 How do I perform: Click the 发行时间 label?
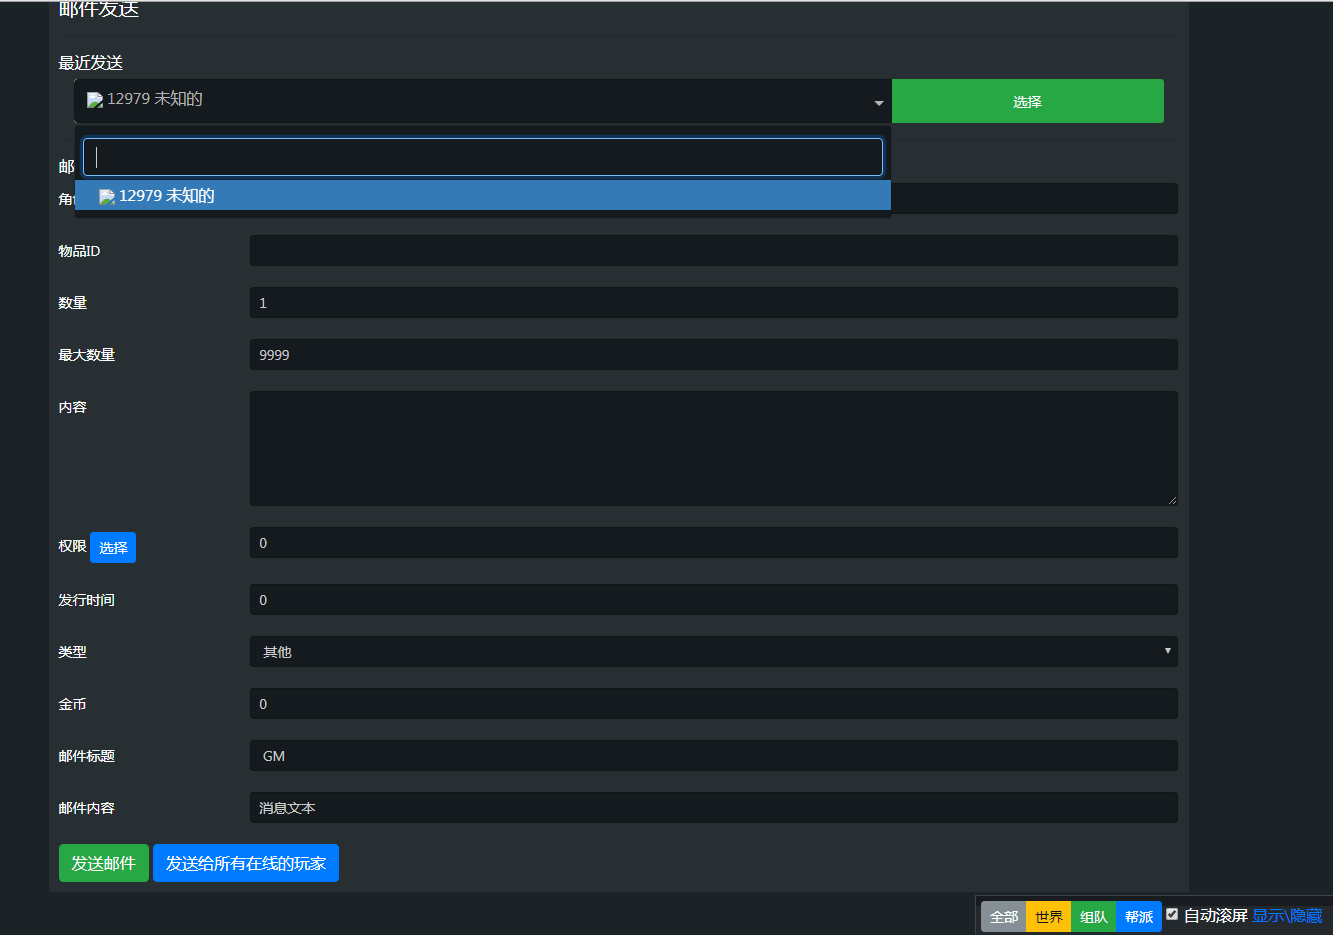click(x=87, y=600)
